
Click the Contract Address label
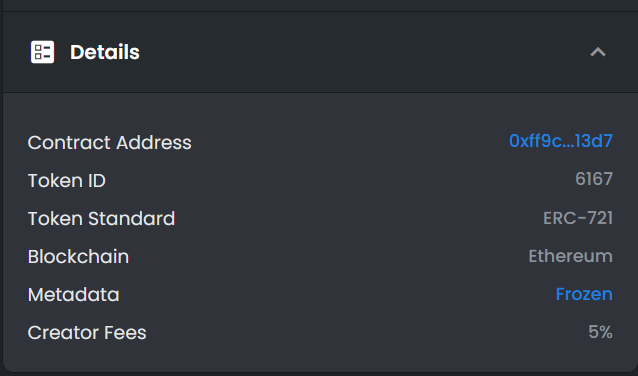[x=109, y=142]
